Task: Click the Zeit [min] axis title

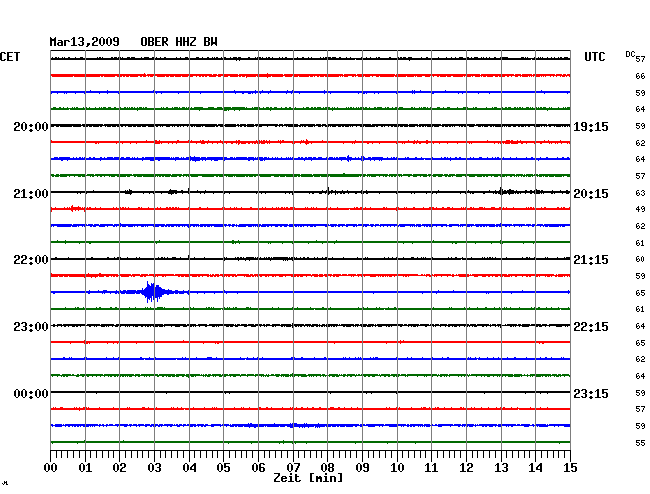Action: click(x=308, y=478)
